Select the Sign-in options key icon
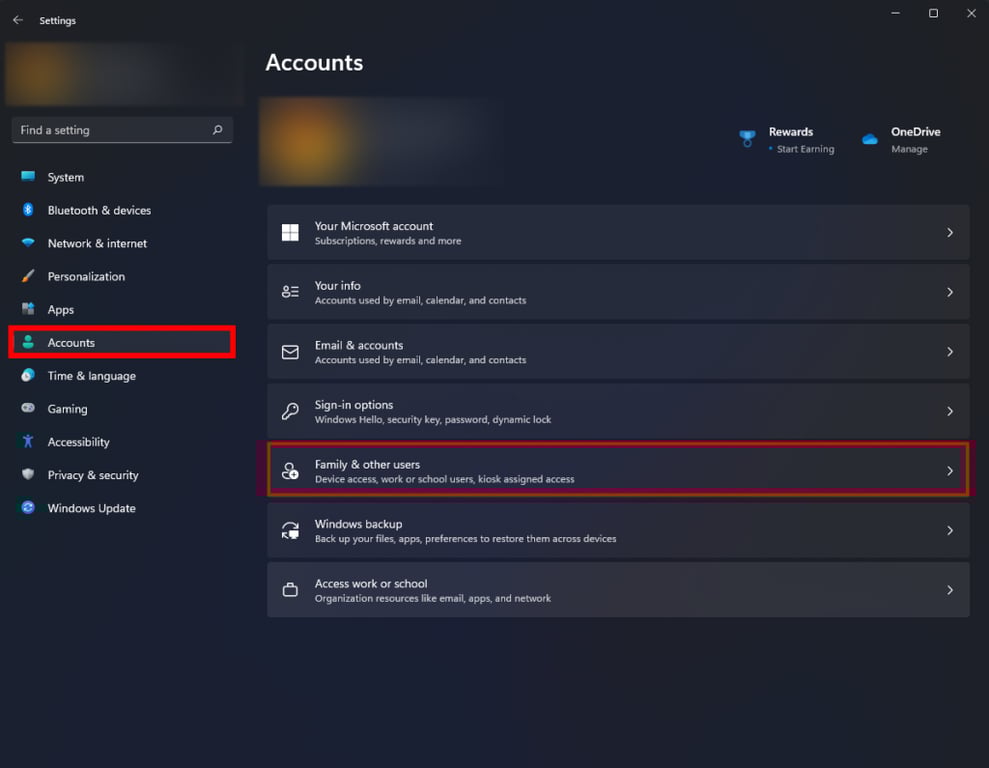This screenshot has width=989, height=768. pos(290,411)
